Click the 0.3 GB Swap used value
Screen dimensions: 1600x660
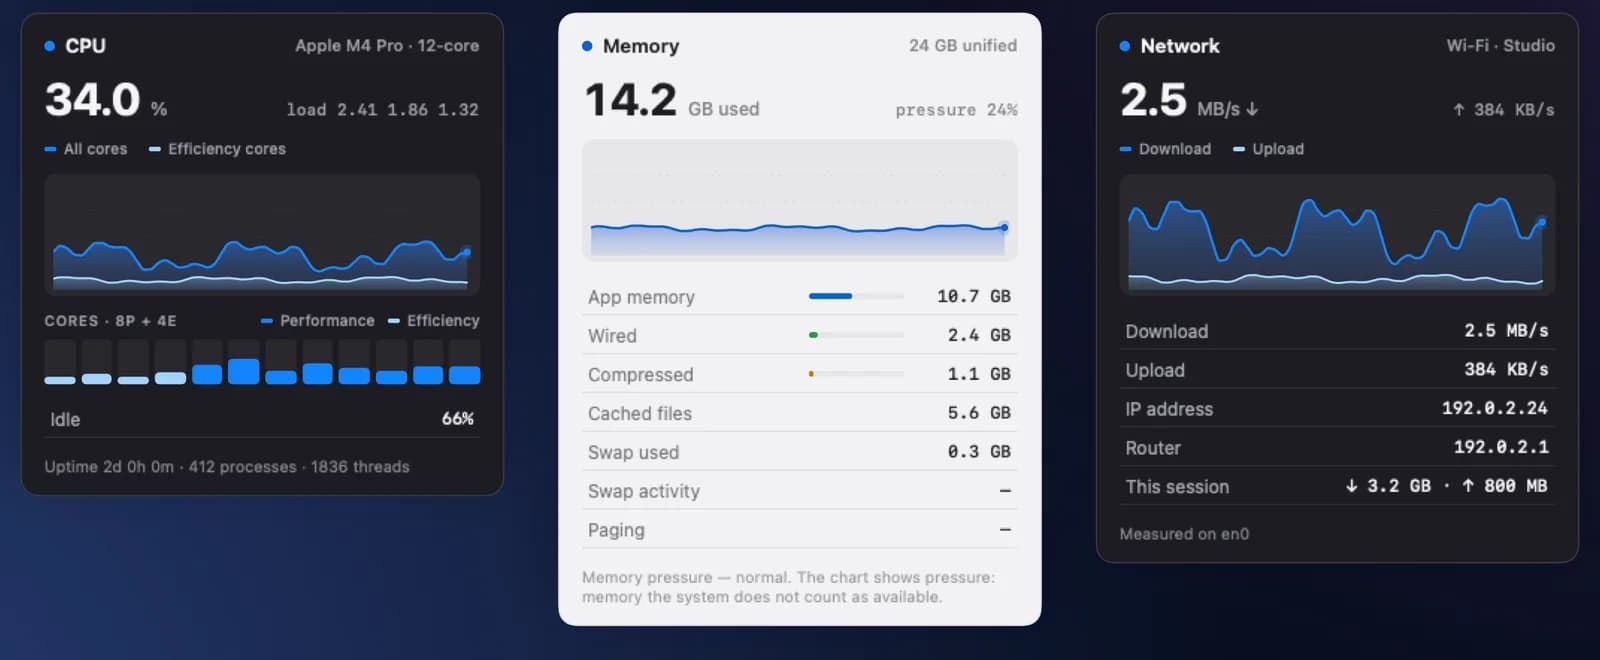[979, 452]
